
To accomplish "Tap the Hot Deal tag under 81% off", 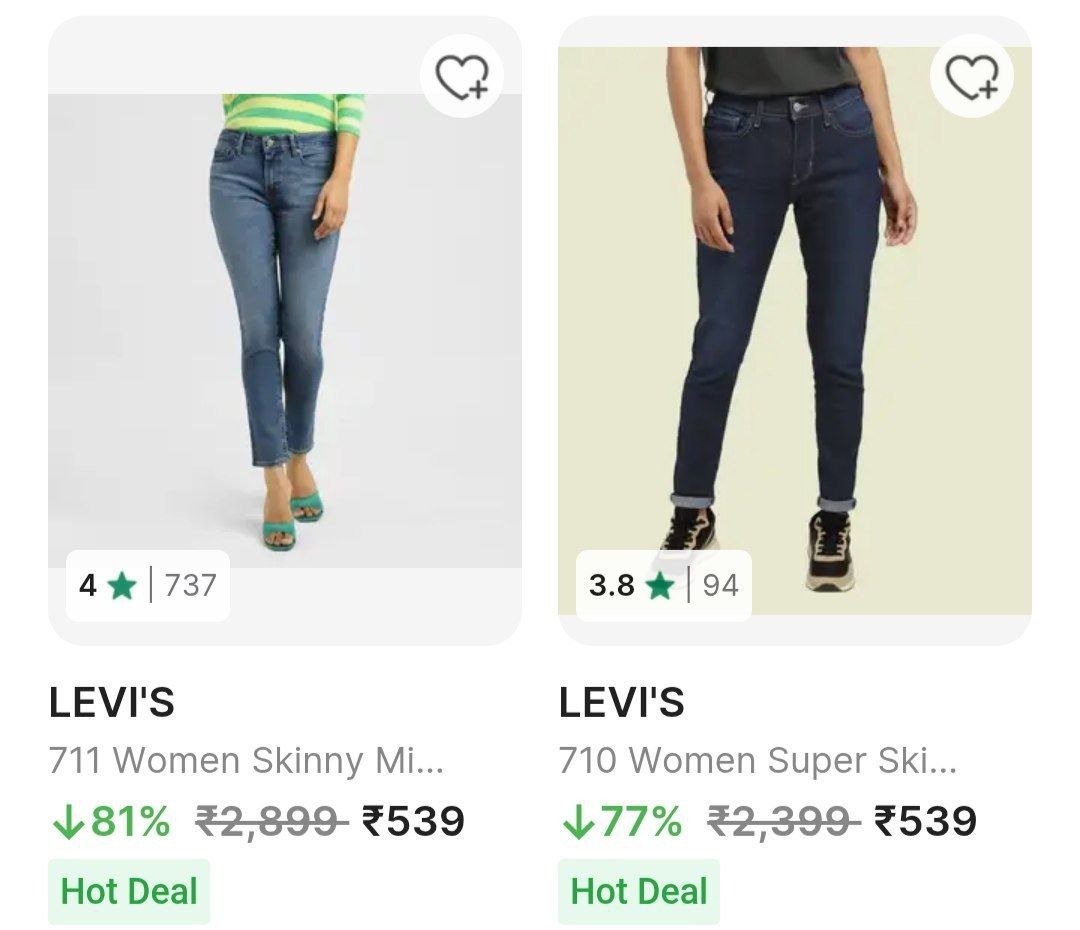I will (129, 891).
